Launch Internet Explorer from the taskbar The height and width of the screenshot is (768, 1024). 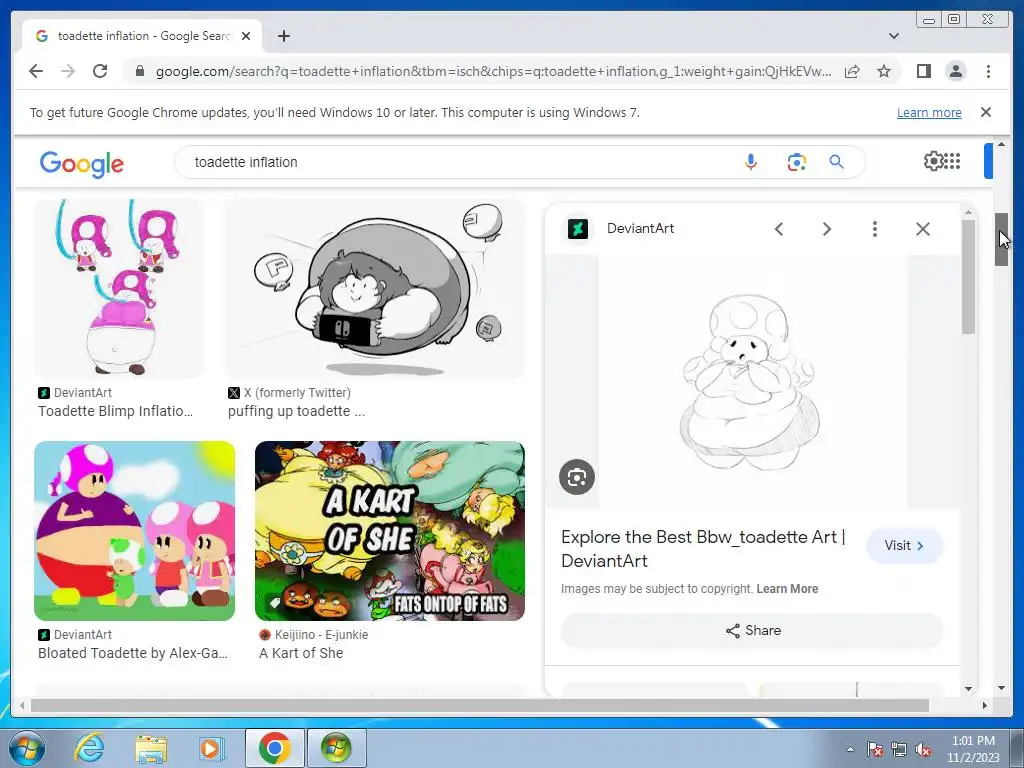[x=89, y=748]
